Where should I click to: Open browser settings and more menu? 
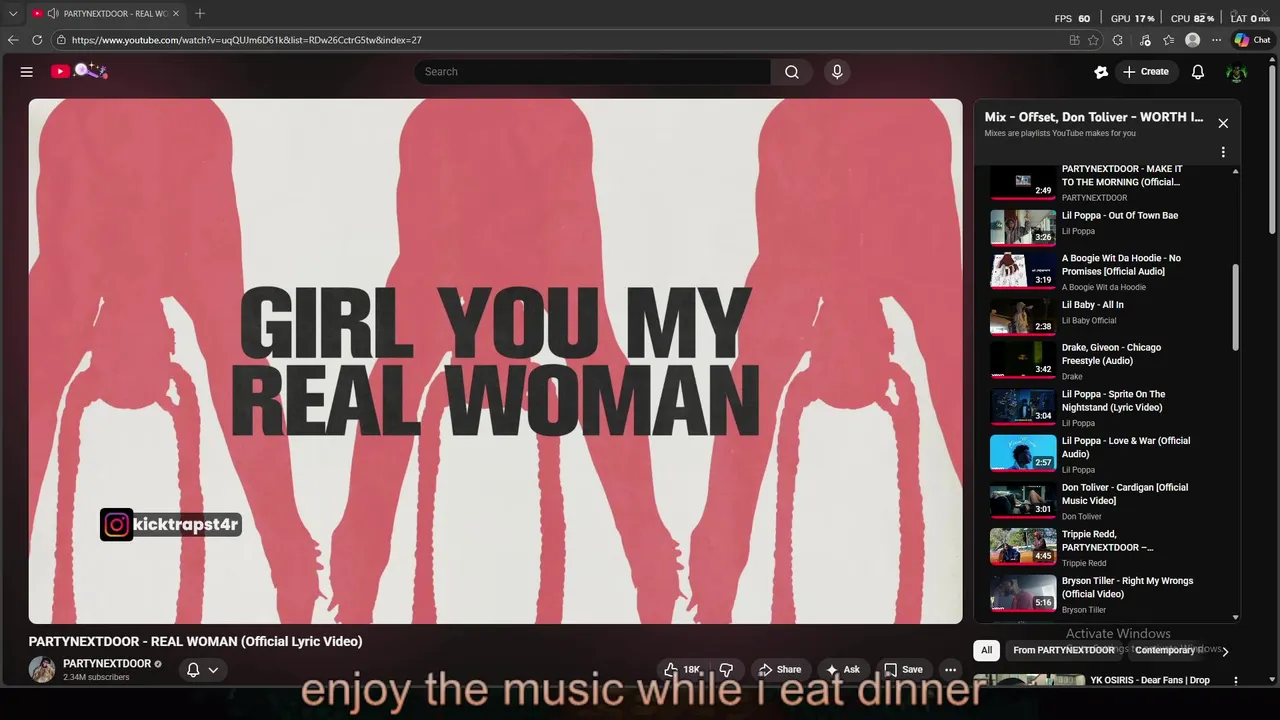point(1216,40)
